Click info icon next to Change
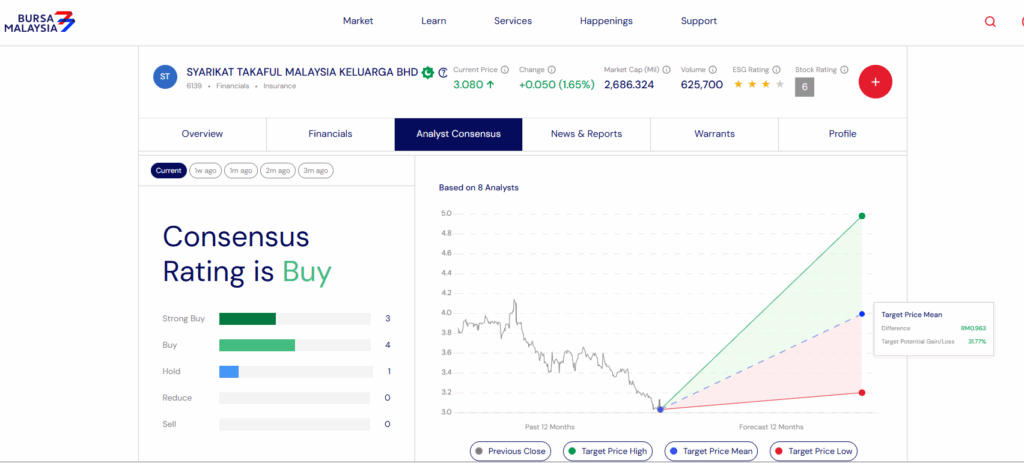The image size is (1024, 463). pos(552,70)
